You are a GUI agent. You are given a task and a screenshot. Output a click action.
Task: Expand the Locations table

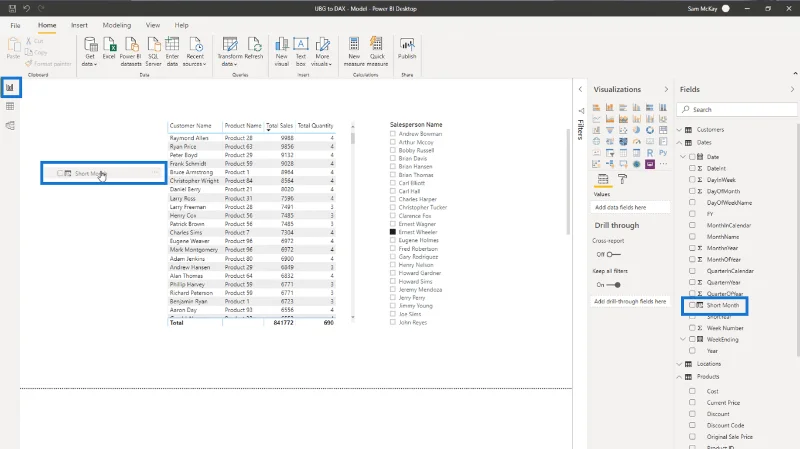680,364
